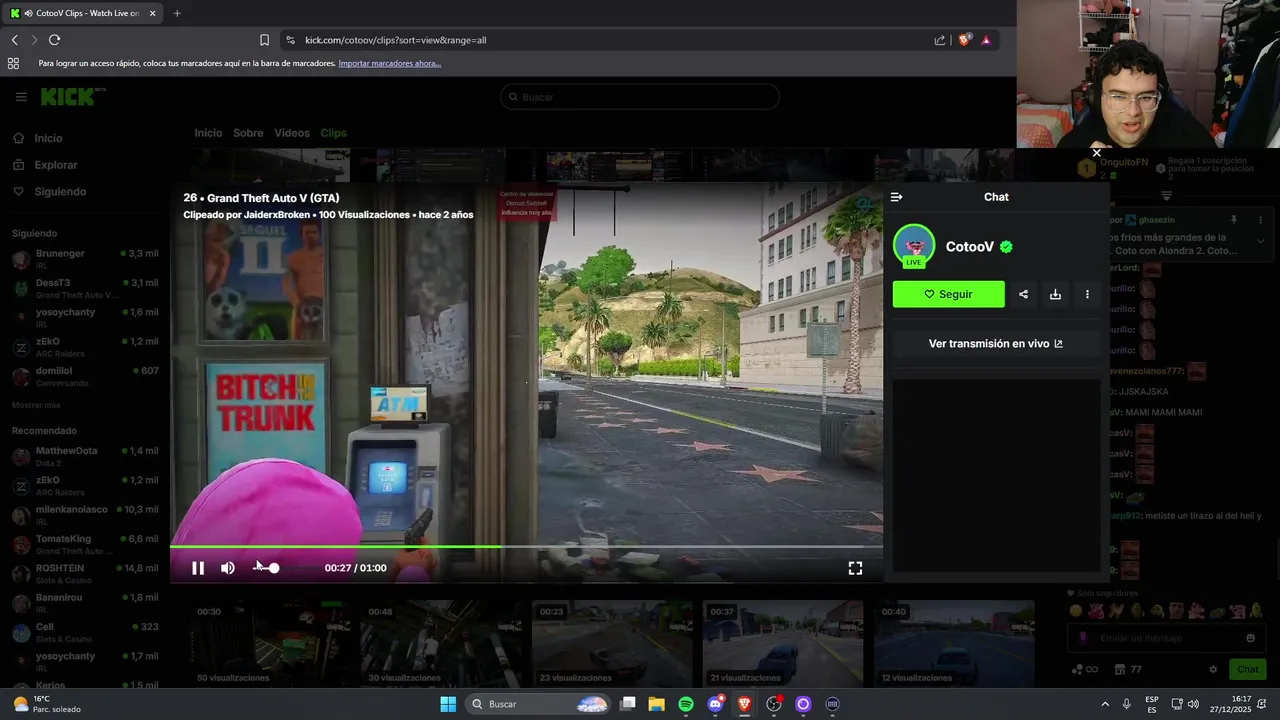
Task: Open the bookmarks apps grid icon
Action: click(x=13, y=63)
